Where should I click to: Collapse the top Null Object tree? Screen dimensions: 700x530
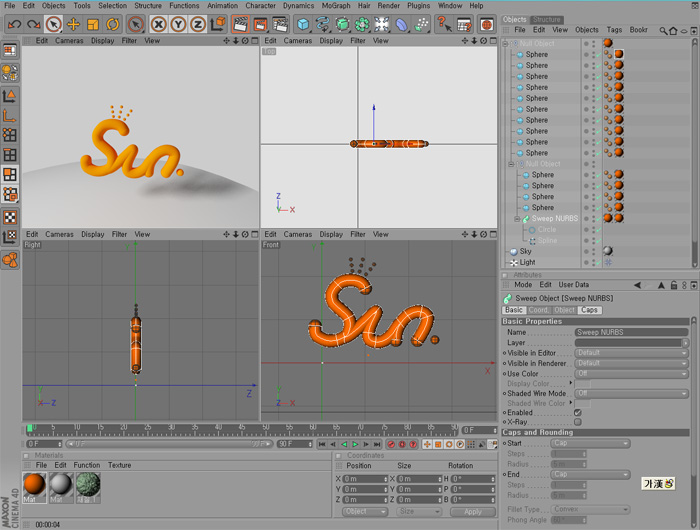pos(505,44)
